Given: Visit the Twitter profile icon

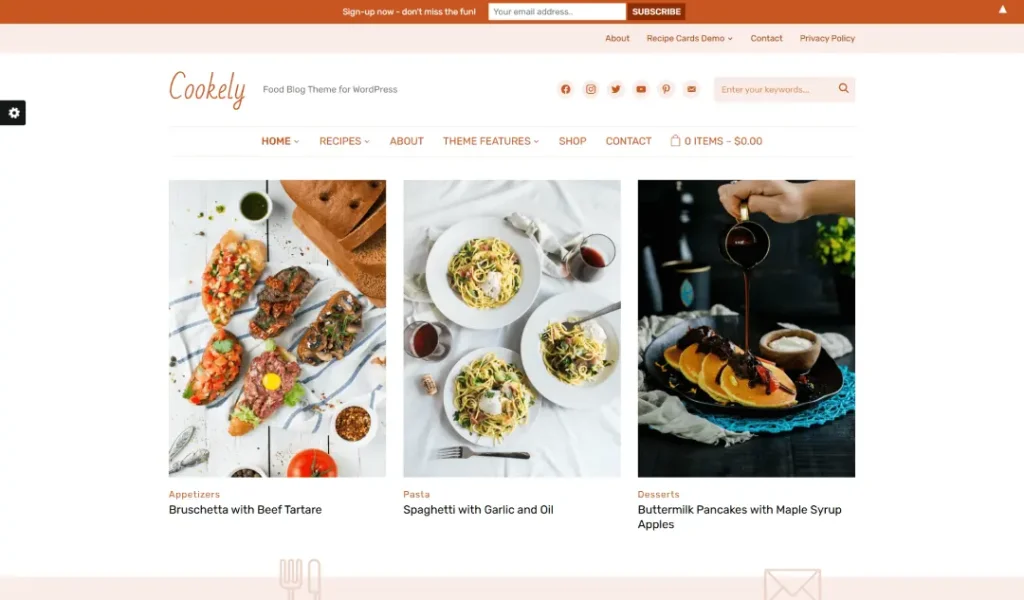Looking at the screenshot, I should [x=616, y=89].
